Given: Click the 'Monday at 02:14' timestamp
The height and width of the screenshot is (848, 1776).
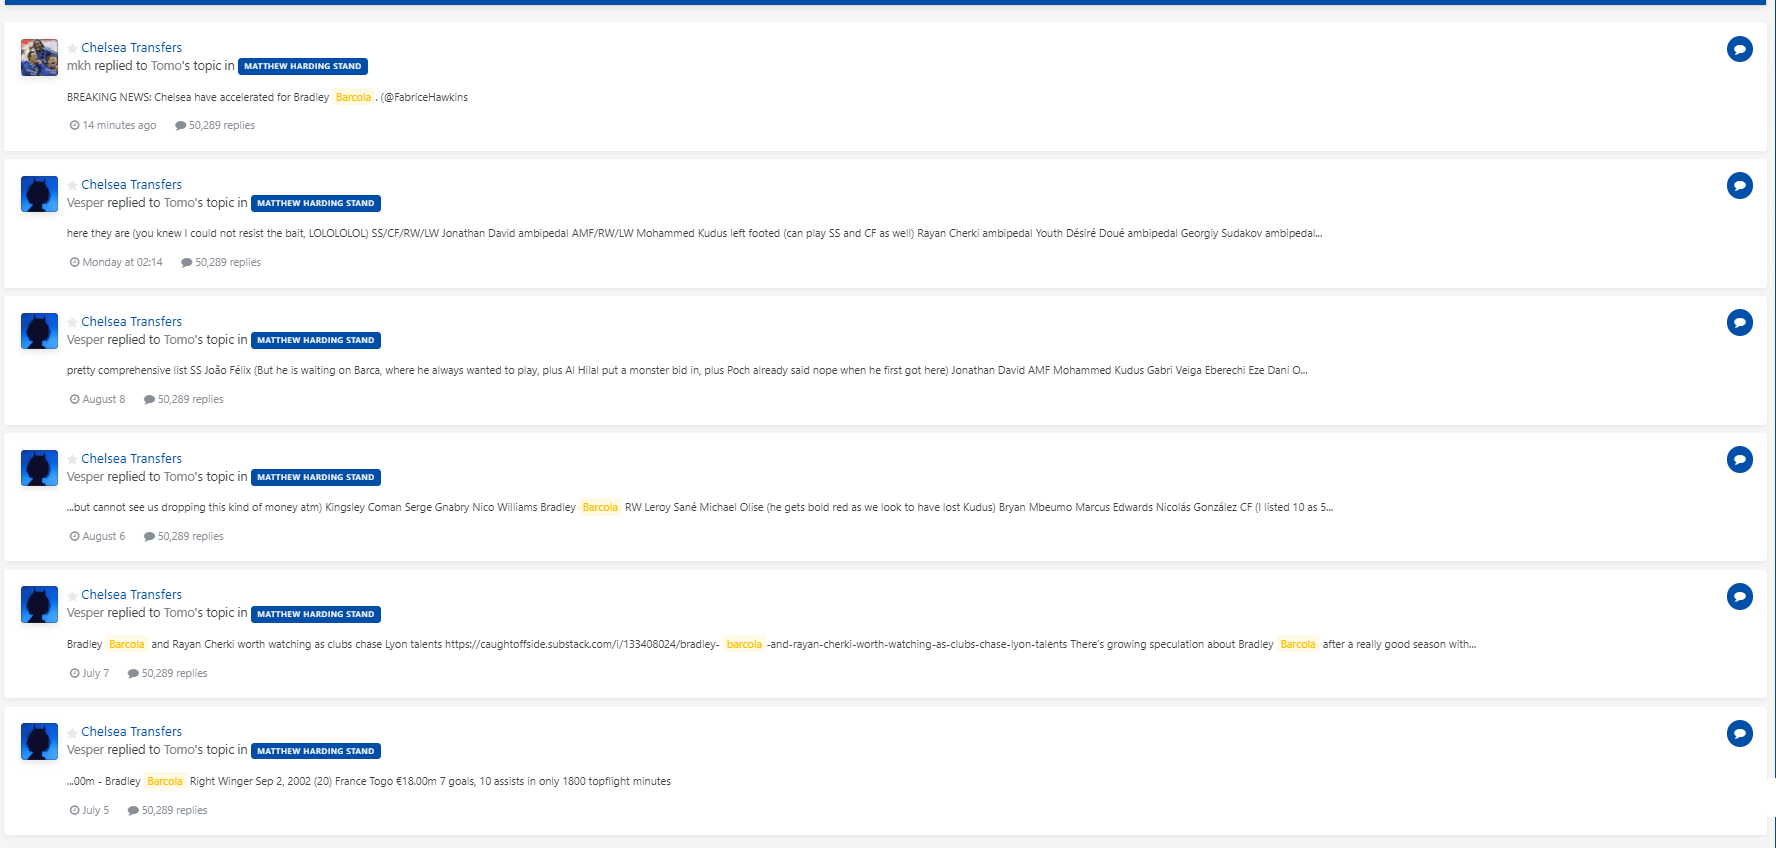Looking at the screenshot, I should click(x=116, y=263).
